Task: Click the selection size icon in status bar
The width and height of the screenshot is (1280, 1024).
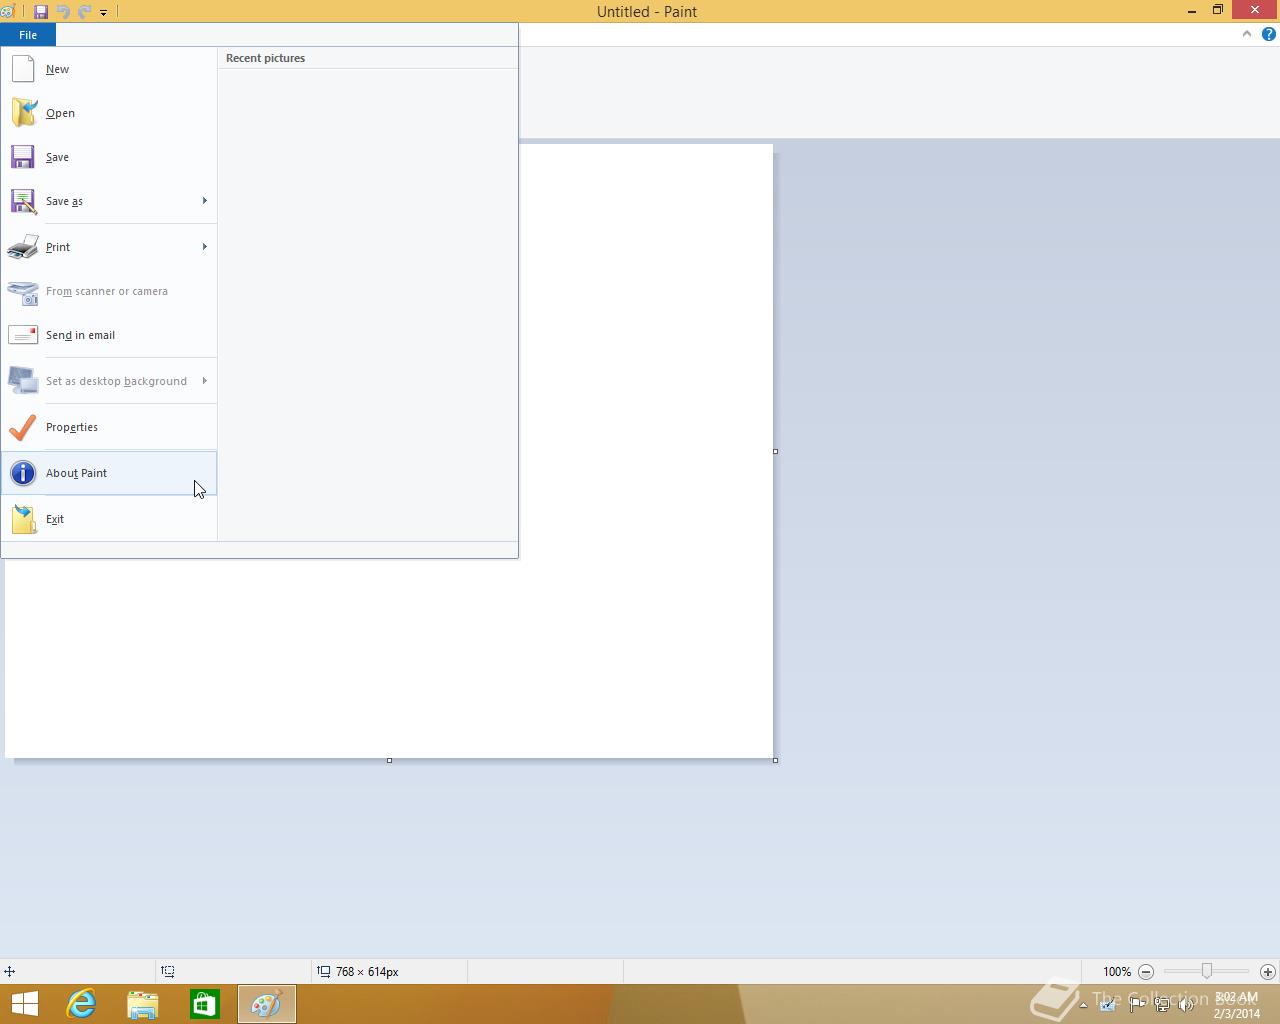Action: coord(168,971)
